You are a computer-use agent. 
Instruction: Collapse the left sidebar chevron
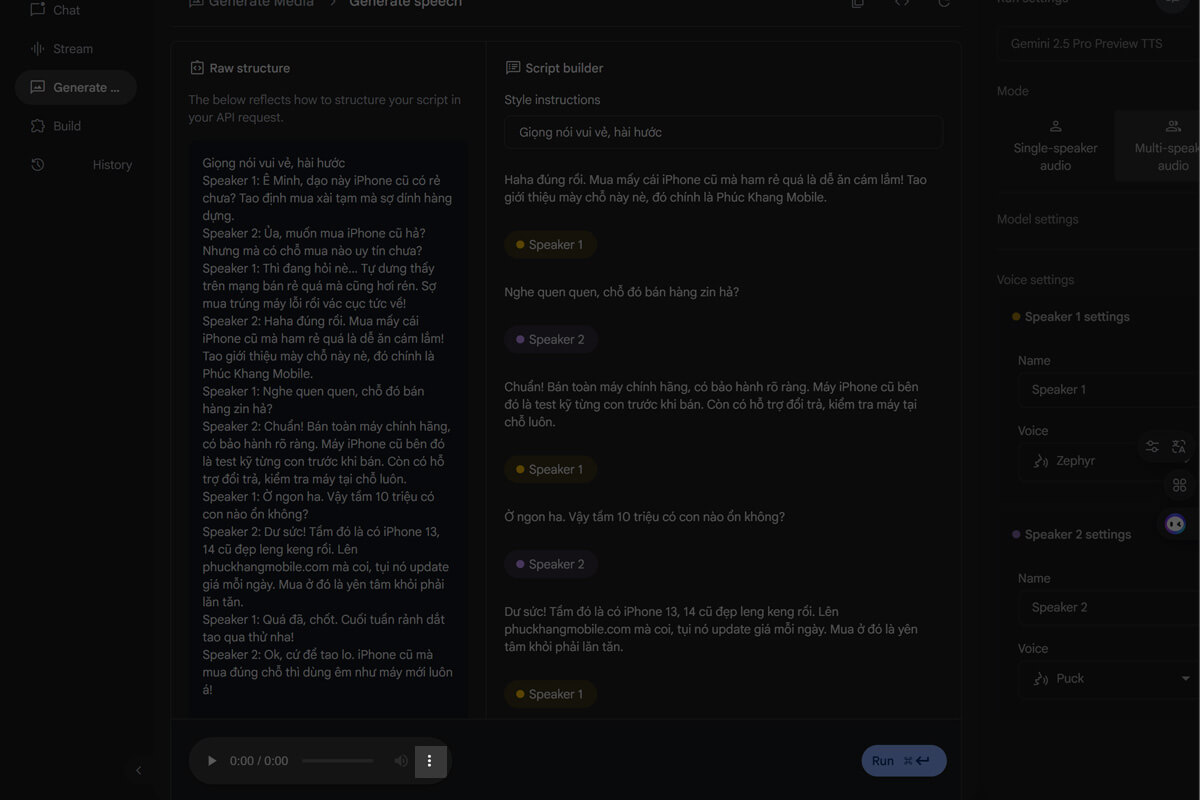tap(139, 770)
